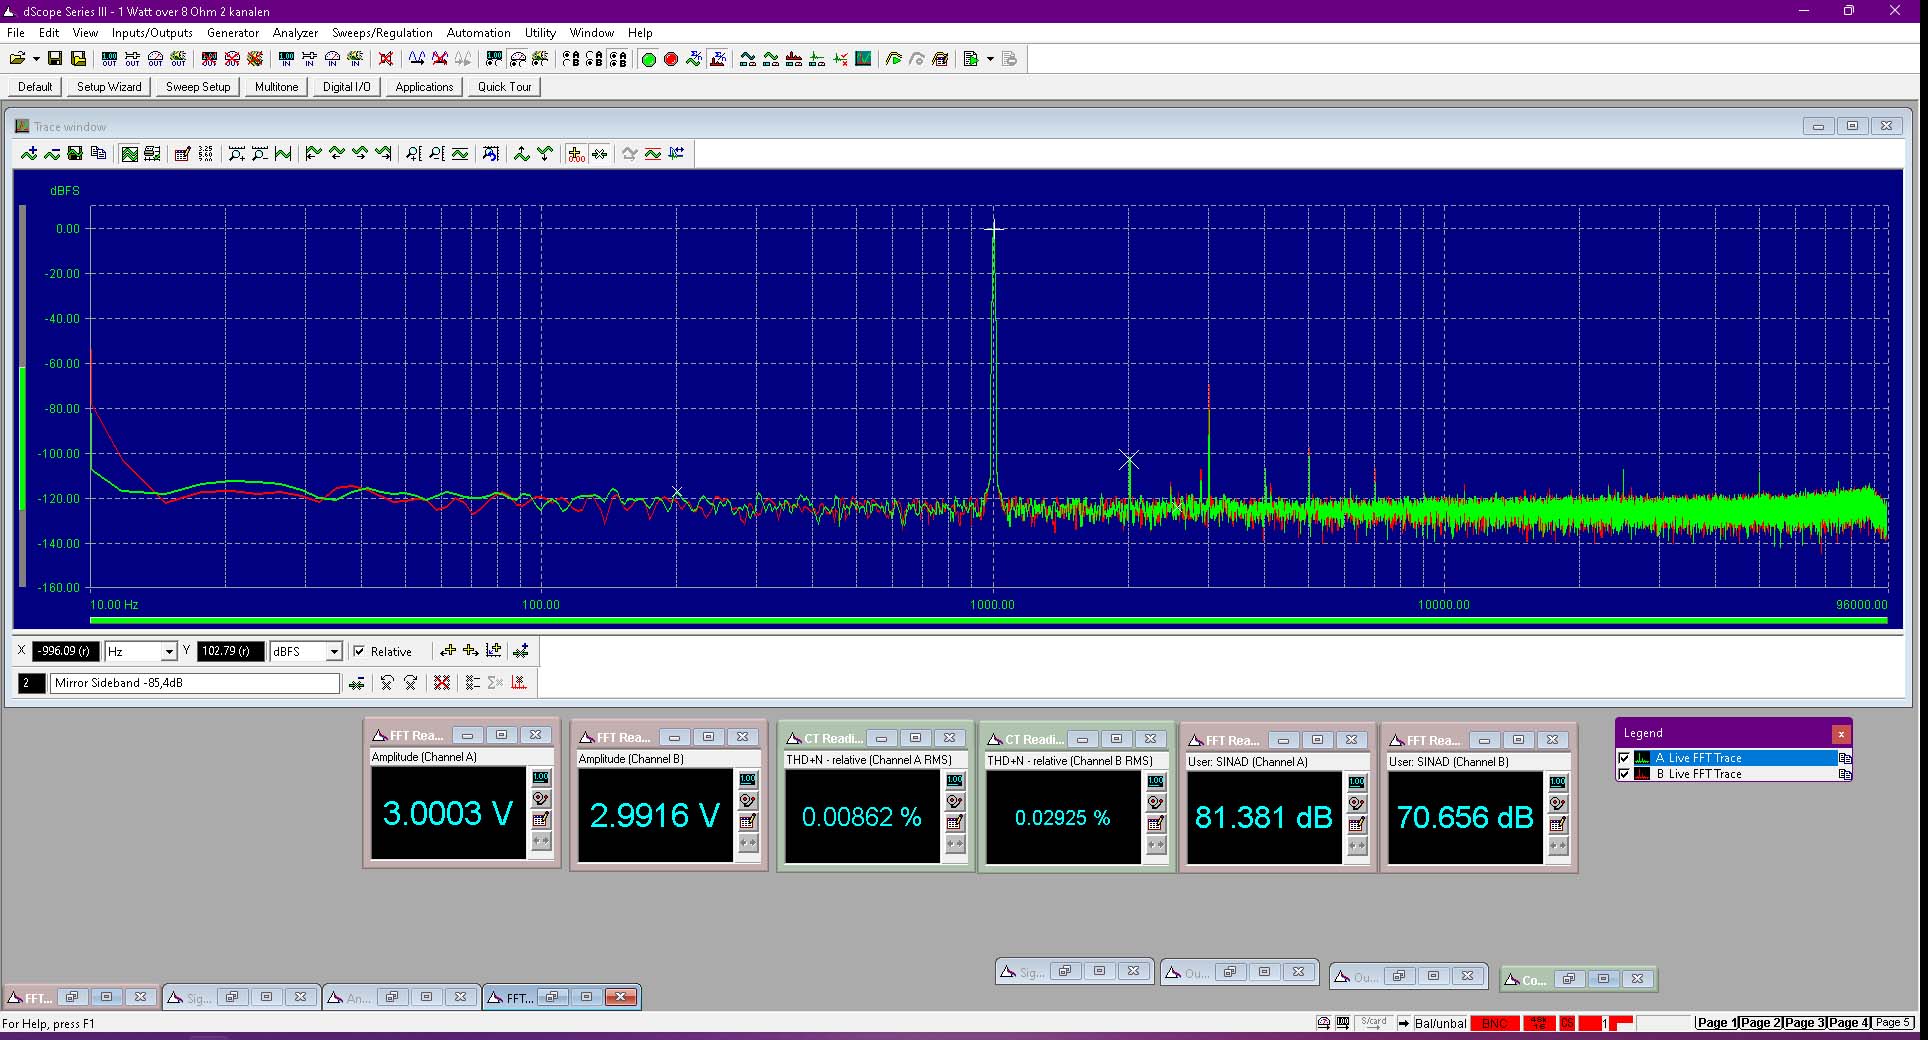Click the zoom-in magnifier icon in Trace toolbar
The height and width of the screenshot is (1040, 1928).
[237, 153]
